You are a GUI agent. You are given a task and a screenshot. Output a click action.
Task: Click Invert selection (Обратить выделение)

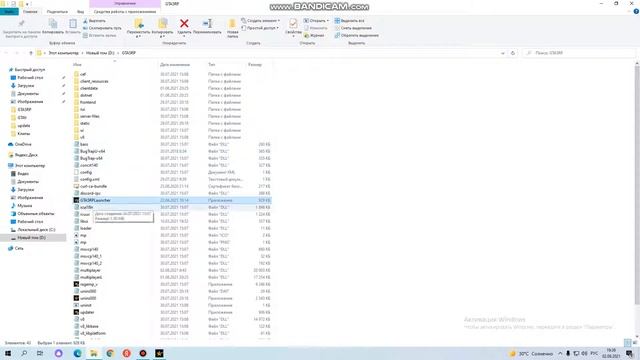[x=356, y=36]
